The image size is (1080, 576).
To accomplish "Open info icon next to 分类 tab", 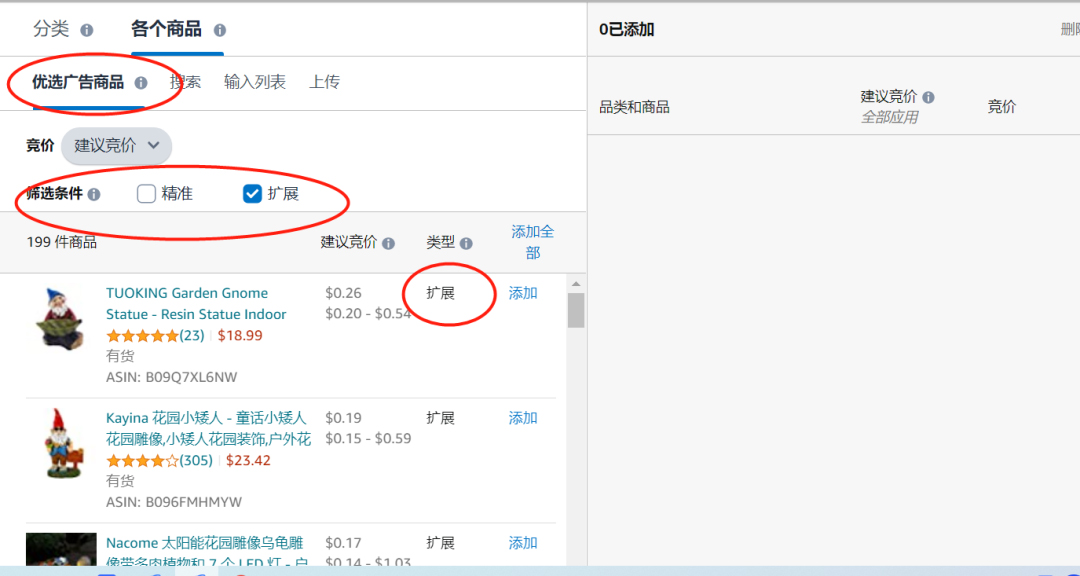I will 86,30.
